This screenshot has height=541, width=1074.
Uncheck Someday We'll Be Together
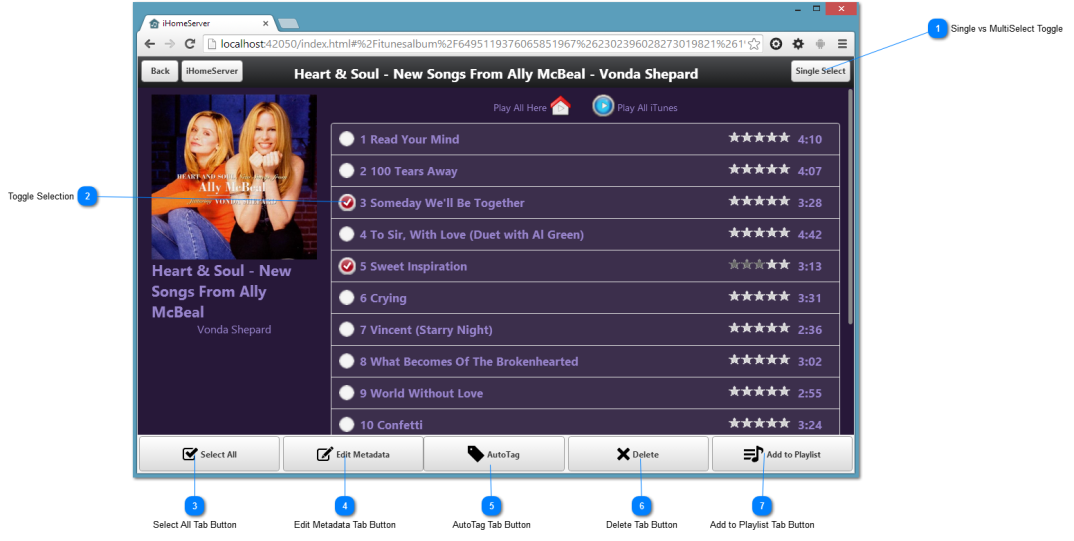pos(347,202)
